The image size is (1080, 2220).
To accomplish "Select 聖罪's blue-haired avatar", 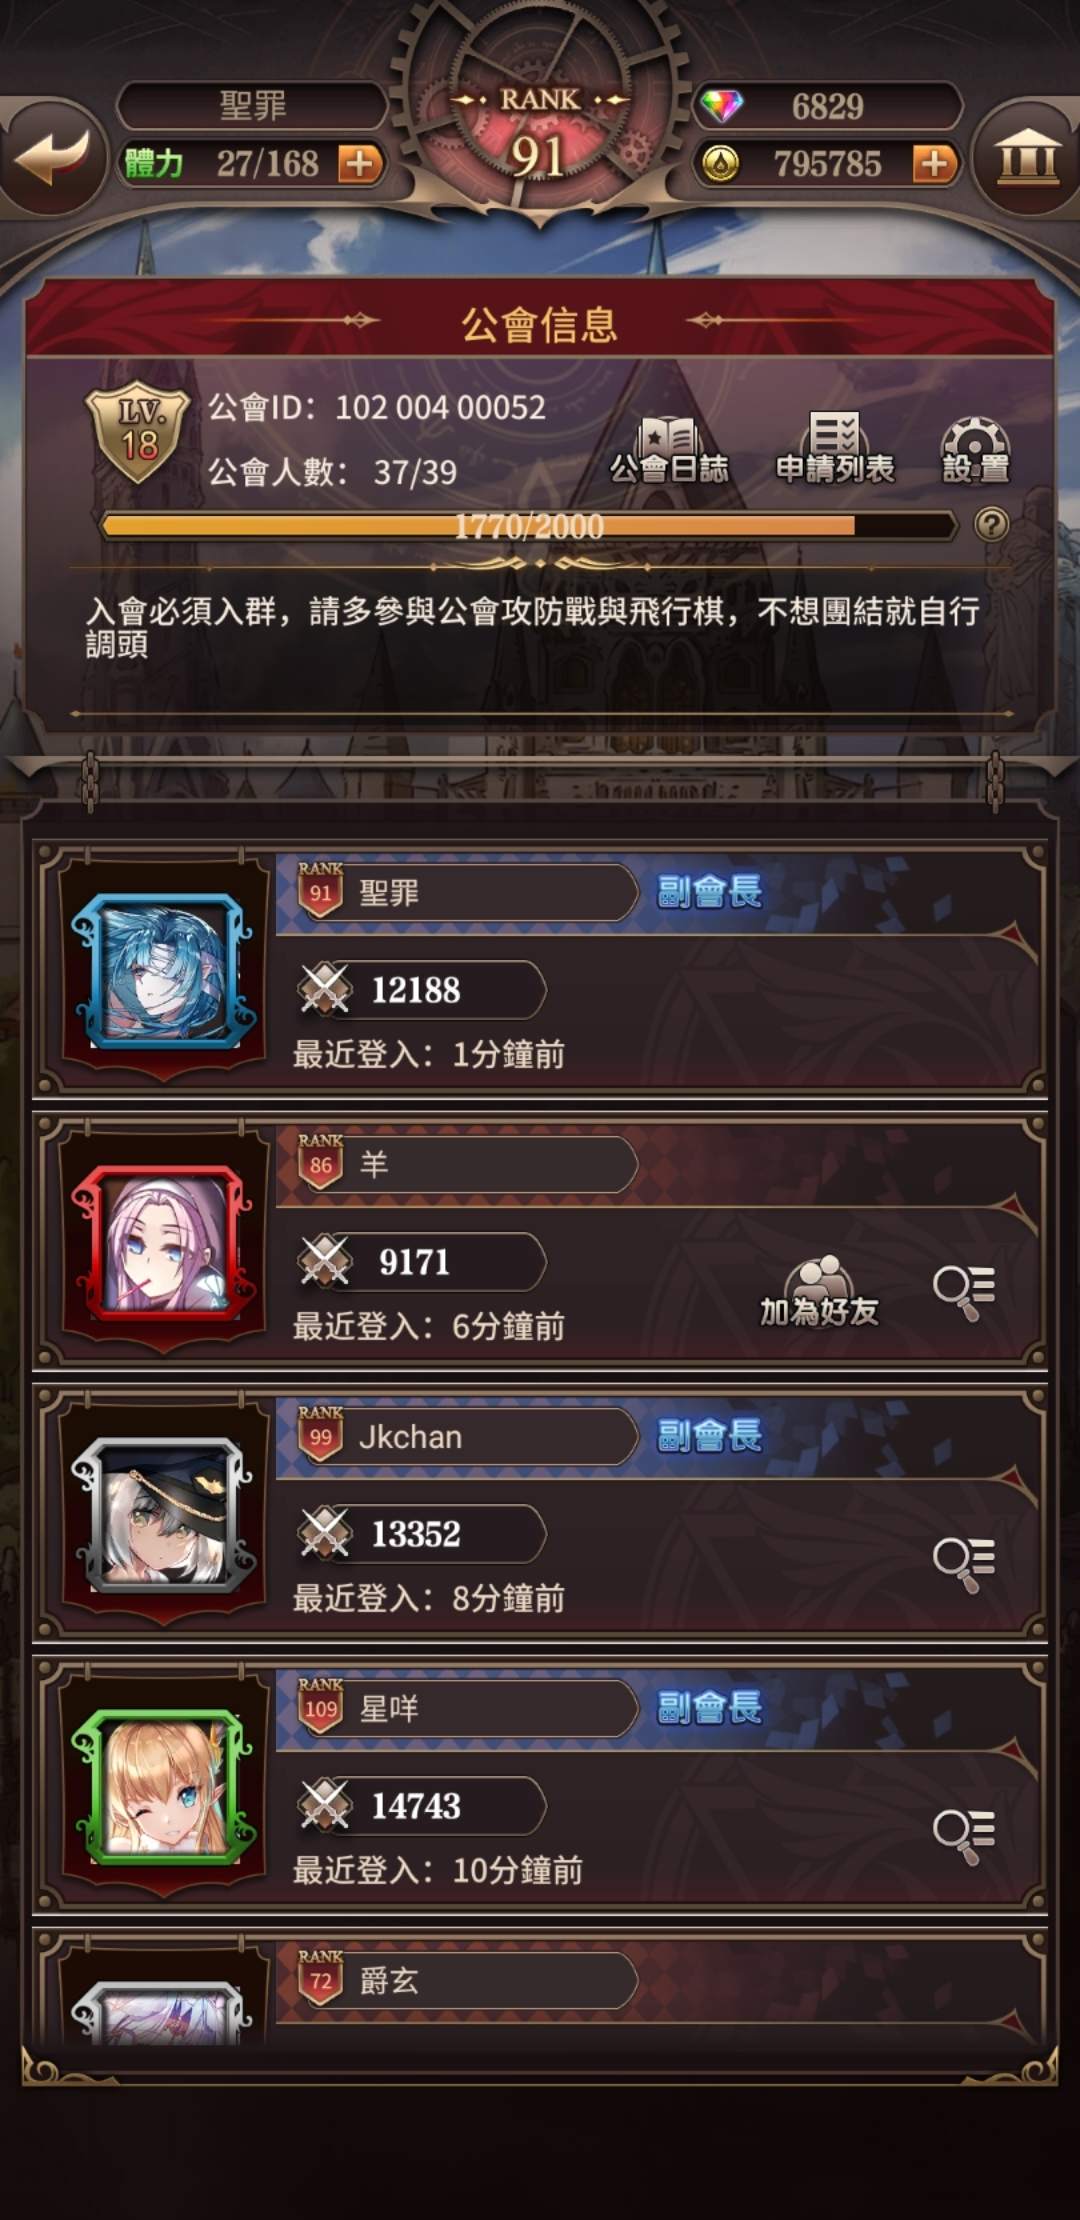I will coord(164,971).
